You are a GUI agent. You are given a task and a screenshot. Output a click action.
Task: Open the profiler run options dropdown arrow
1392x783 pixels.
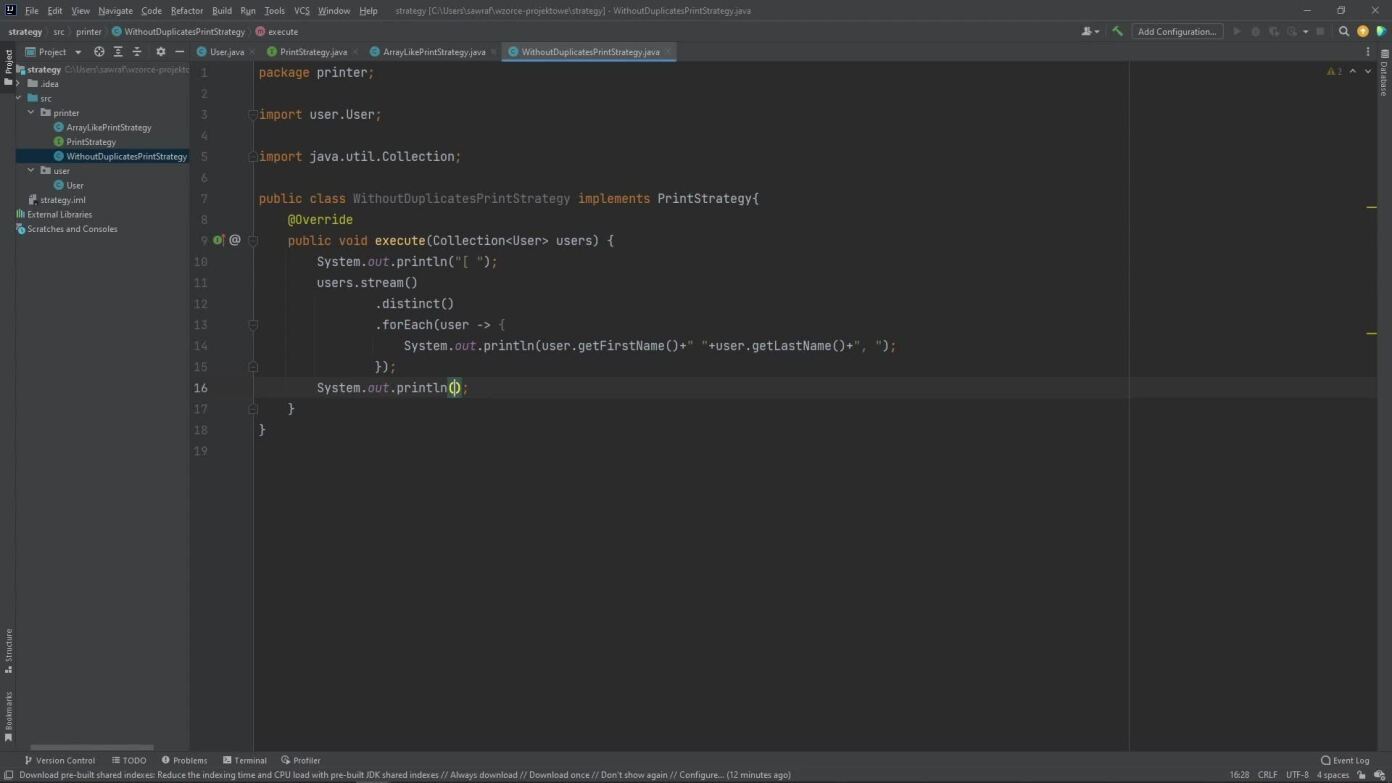[x=1306, y=32]
